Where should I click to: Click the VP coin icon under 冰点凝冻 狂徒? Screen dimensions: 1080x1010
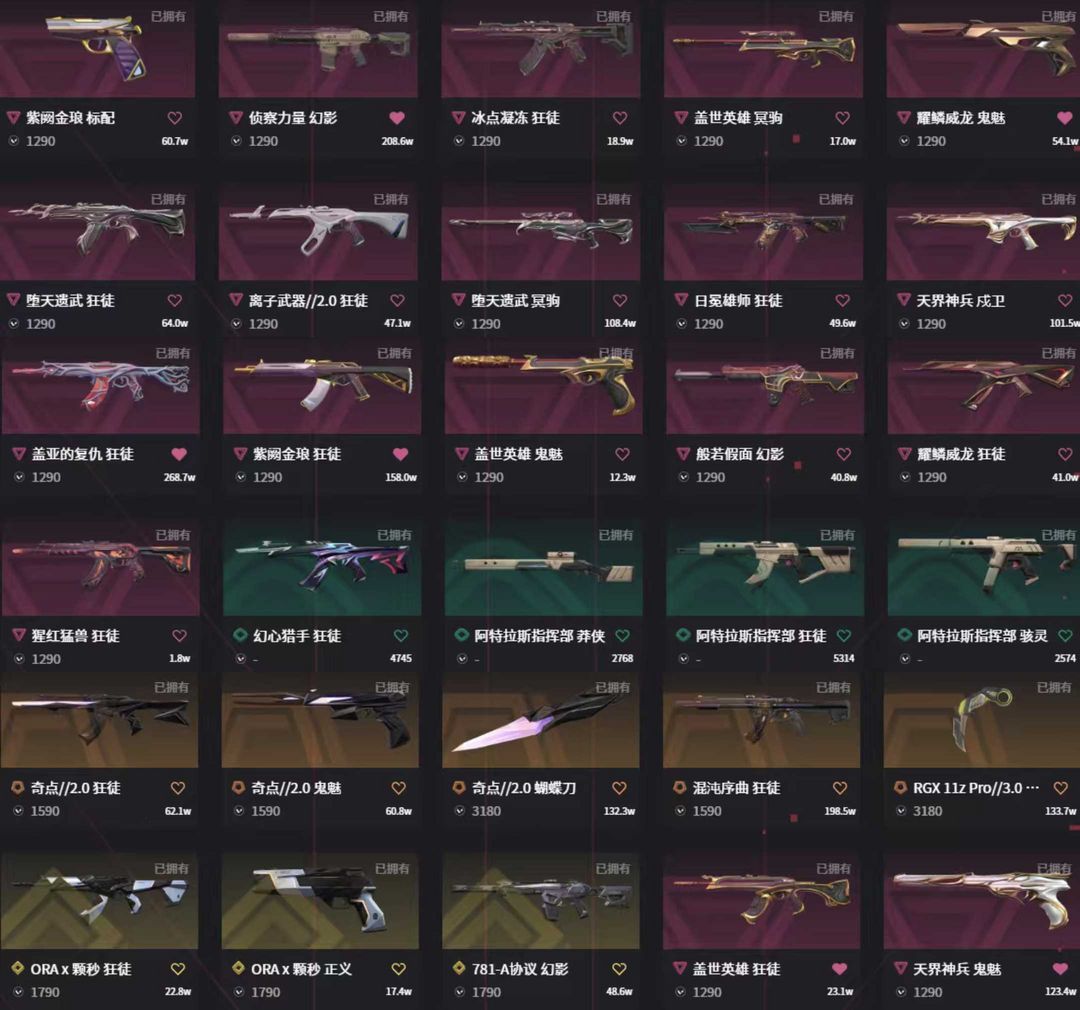(459, 141)
